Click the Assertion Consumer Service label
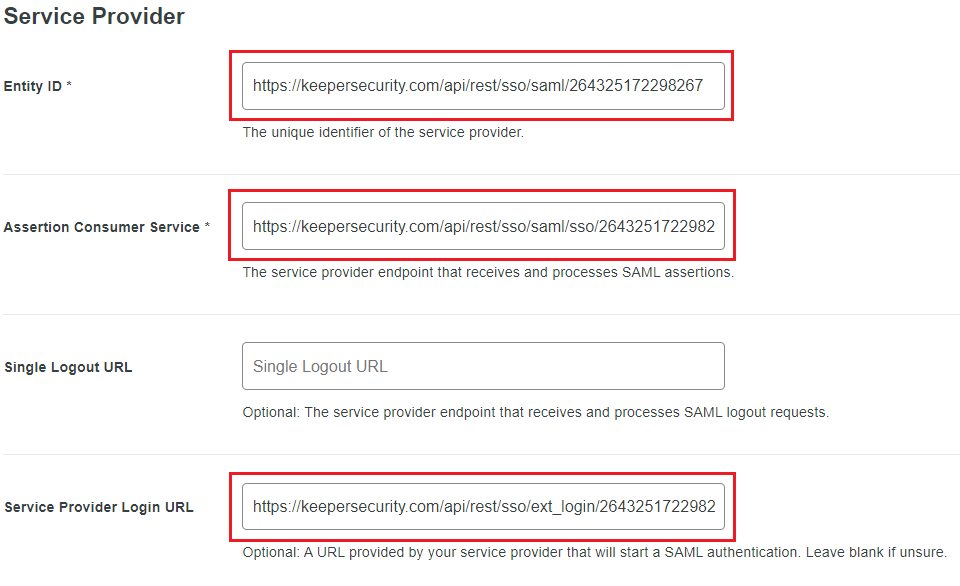The image size is (960, 586). [x=102, y=227]
